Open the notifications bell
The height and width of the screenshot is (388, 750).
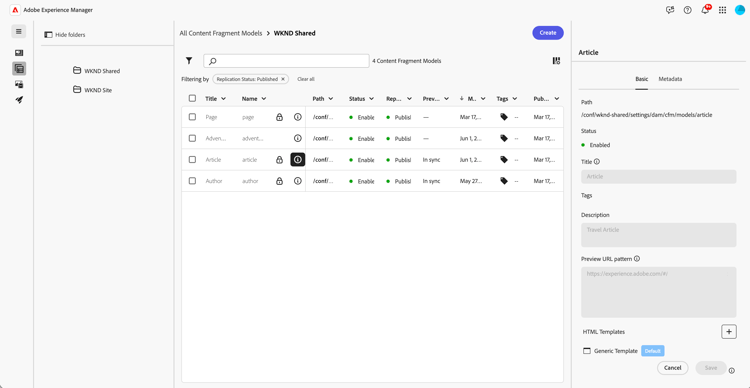coord(706,10)
